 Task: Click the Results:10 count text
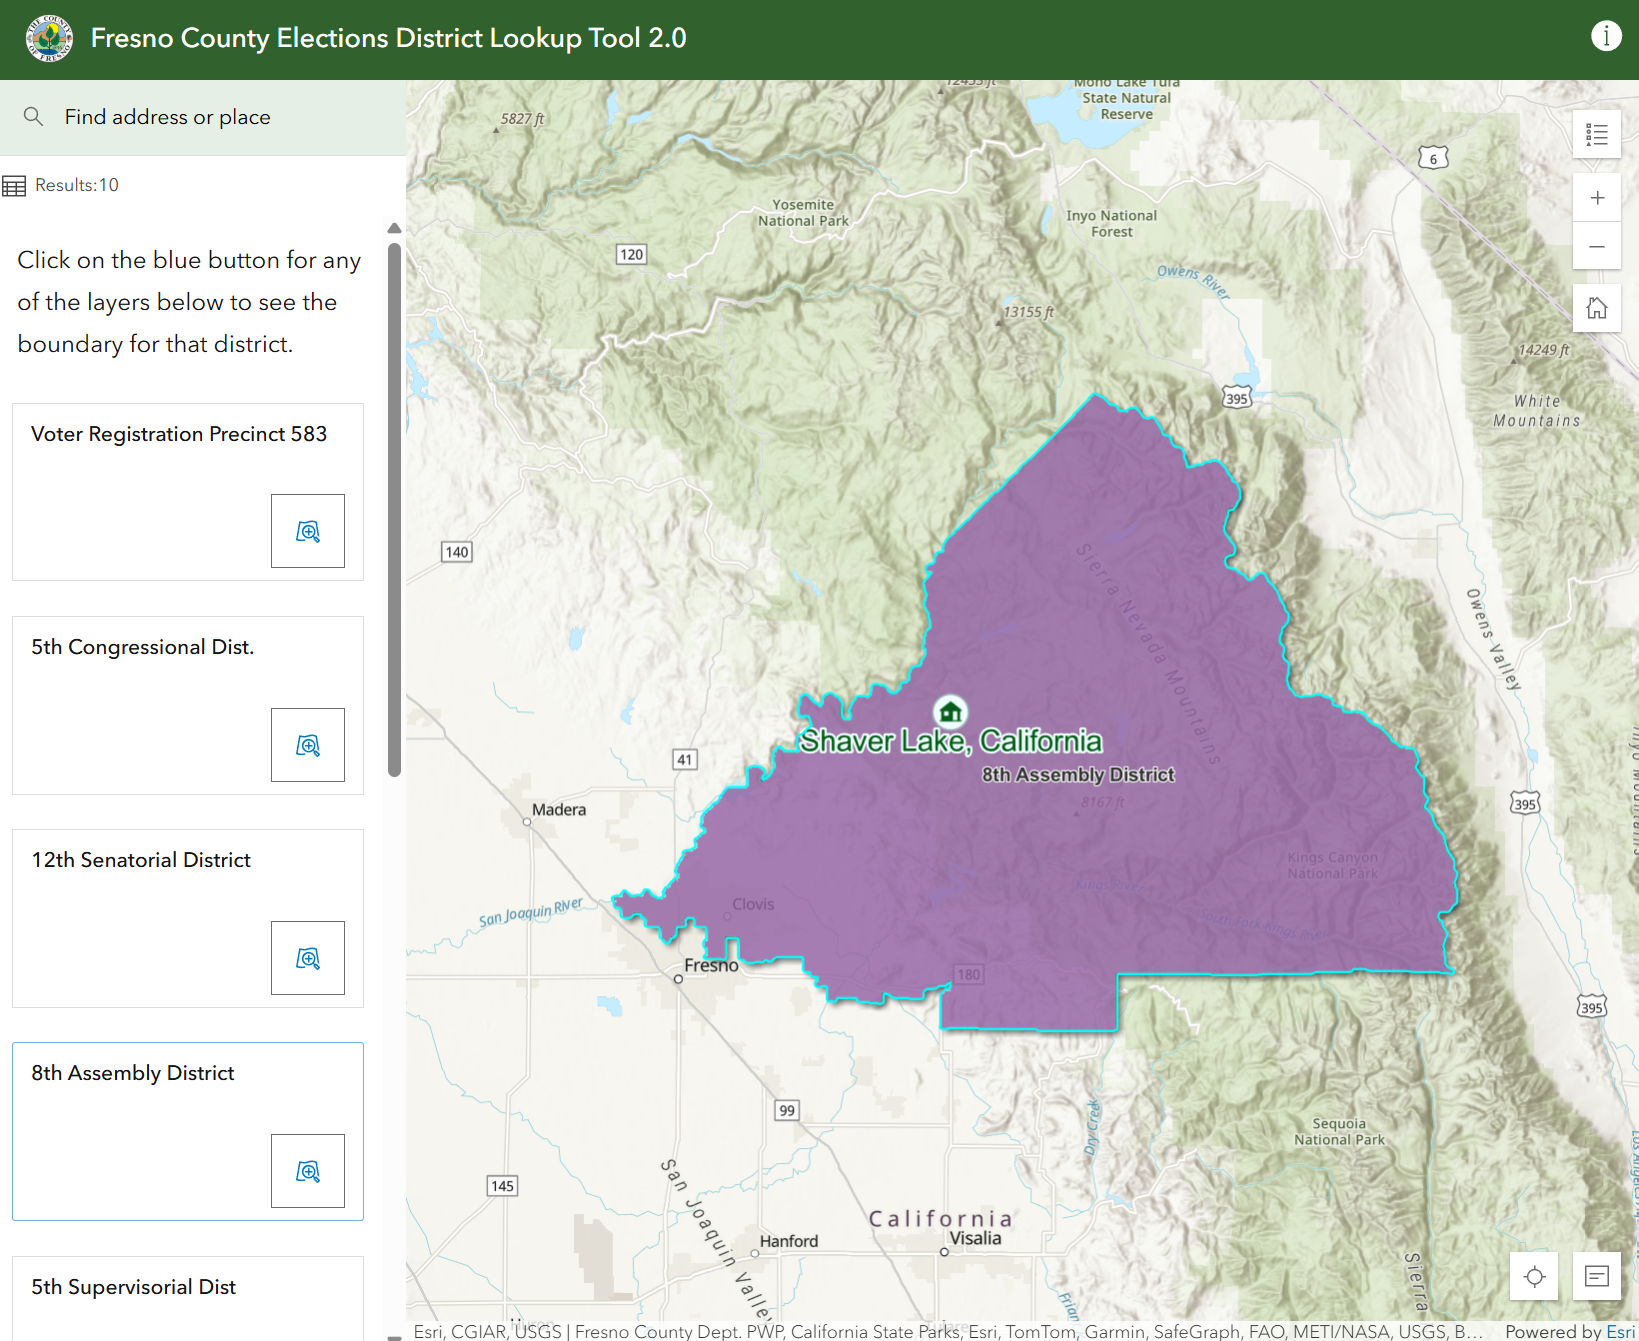[77, 185]
